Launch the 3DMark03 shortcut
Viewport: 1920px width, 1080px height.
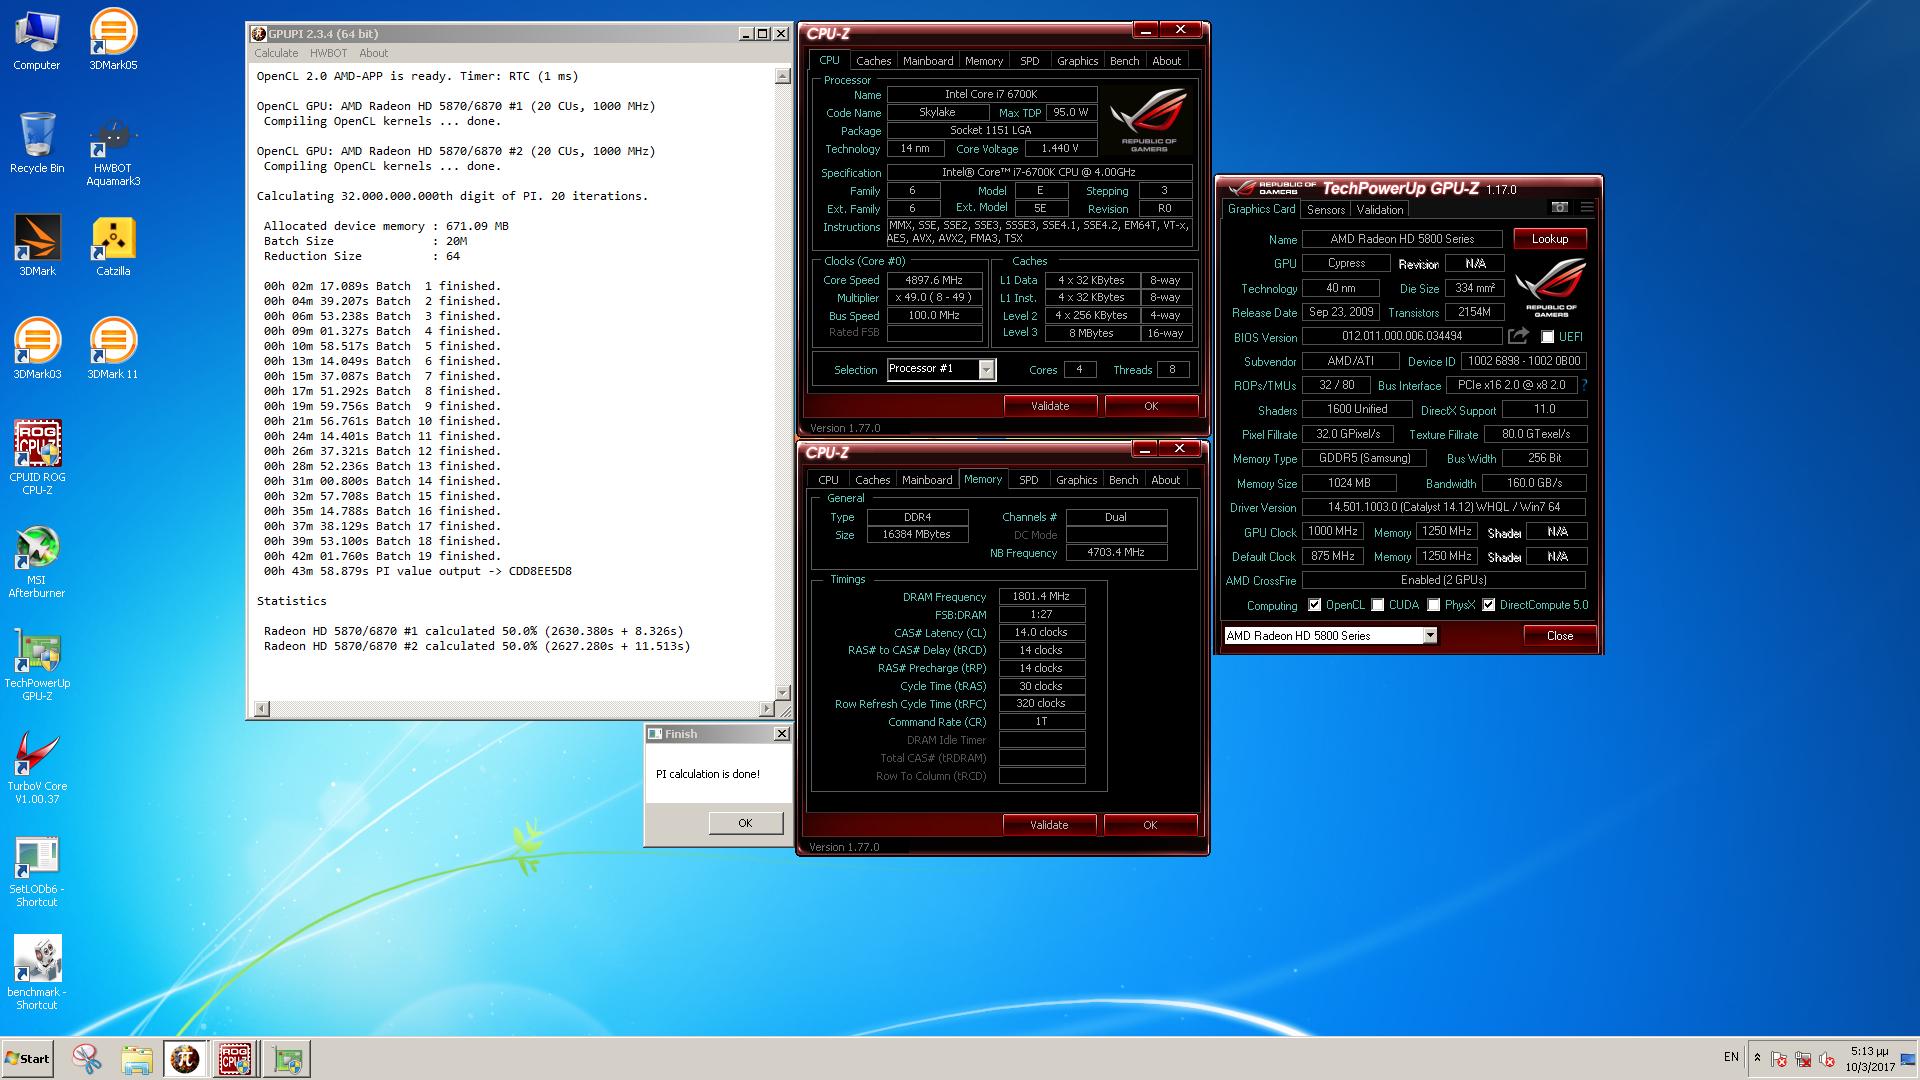37,349
